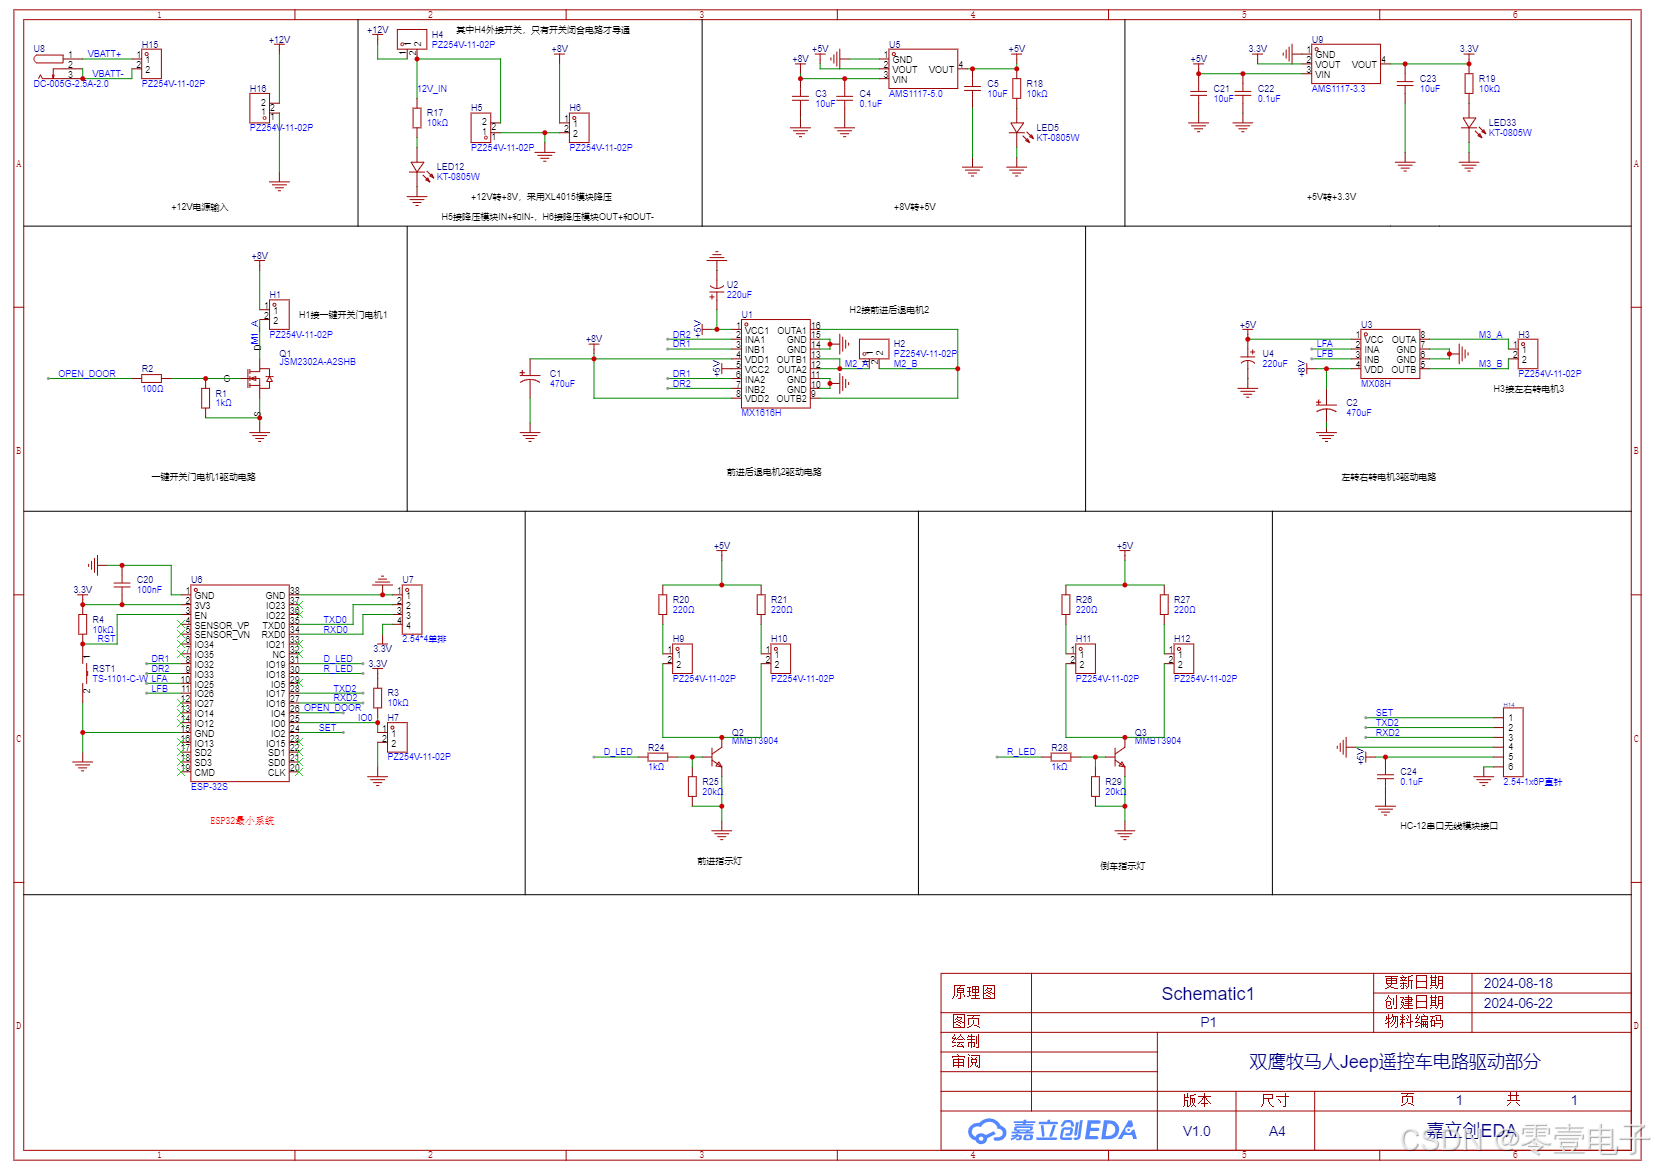Select the U7 four-pin header
This screenshot has height=1170, width=1655.
tap(412, 610)
